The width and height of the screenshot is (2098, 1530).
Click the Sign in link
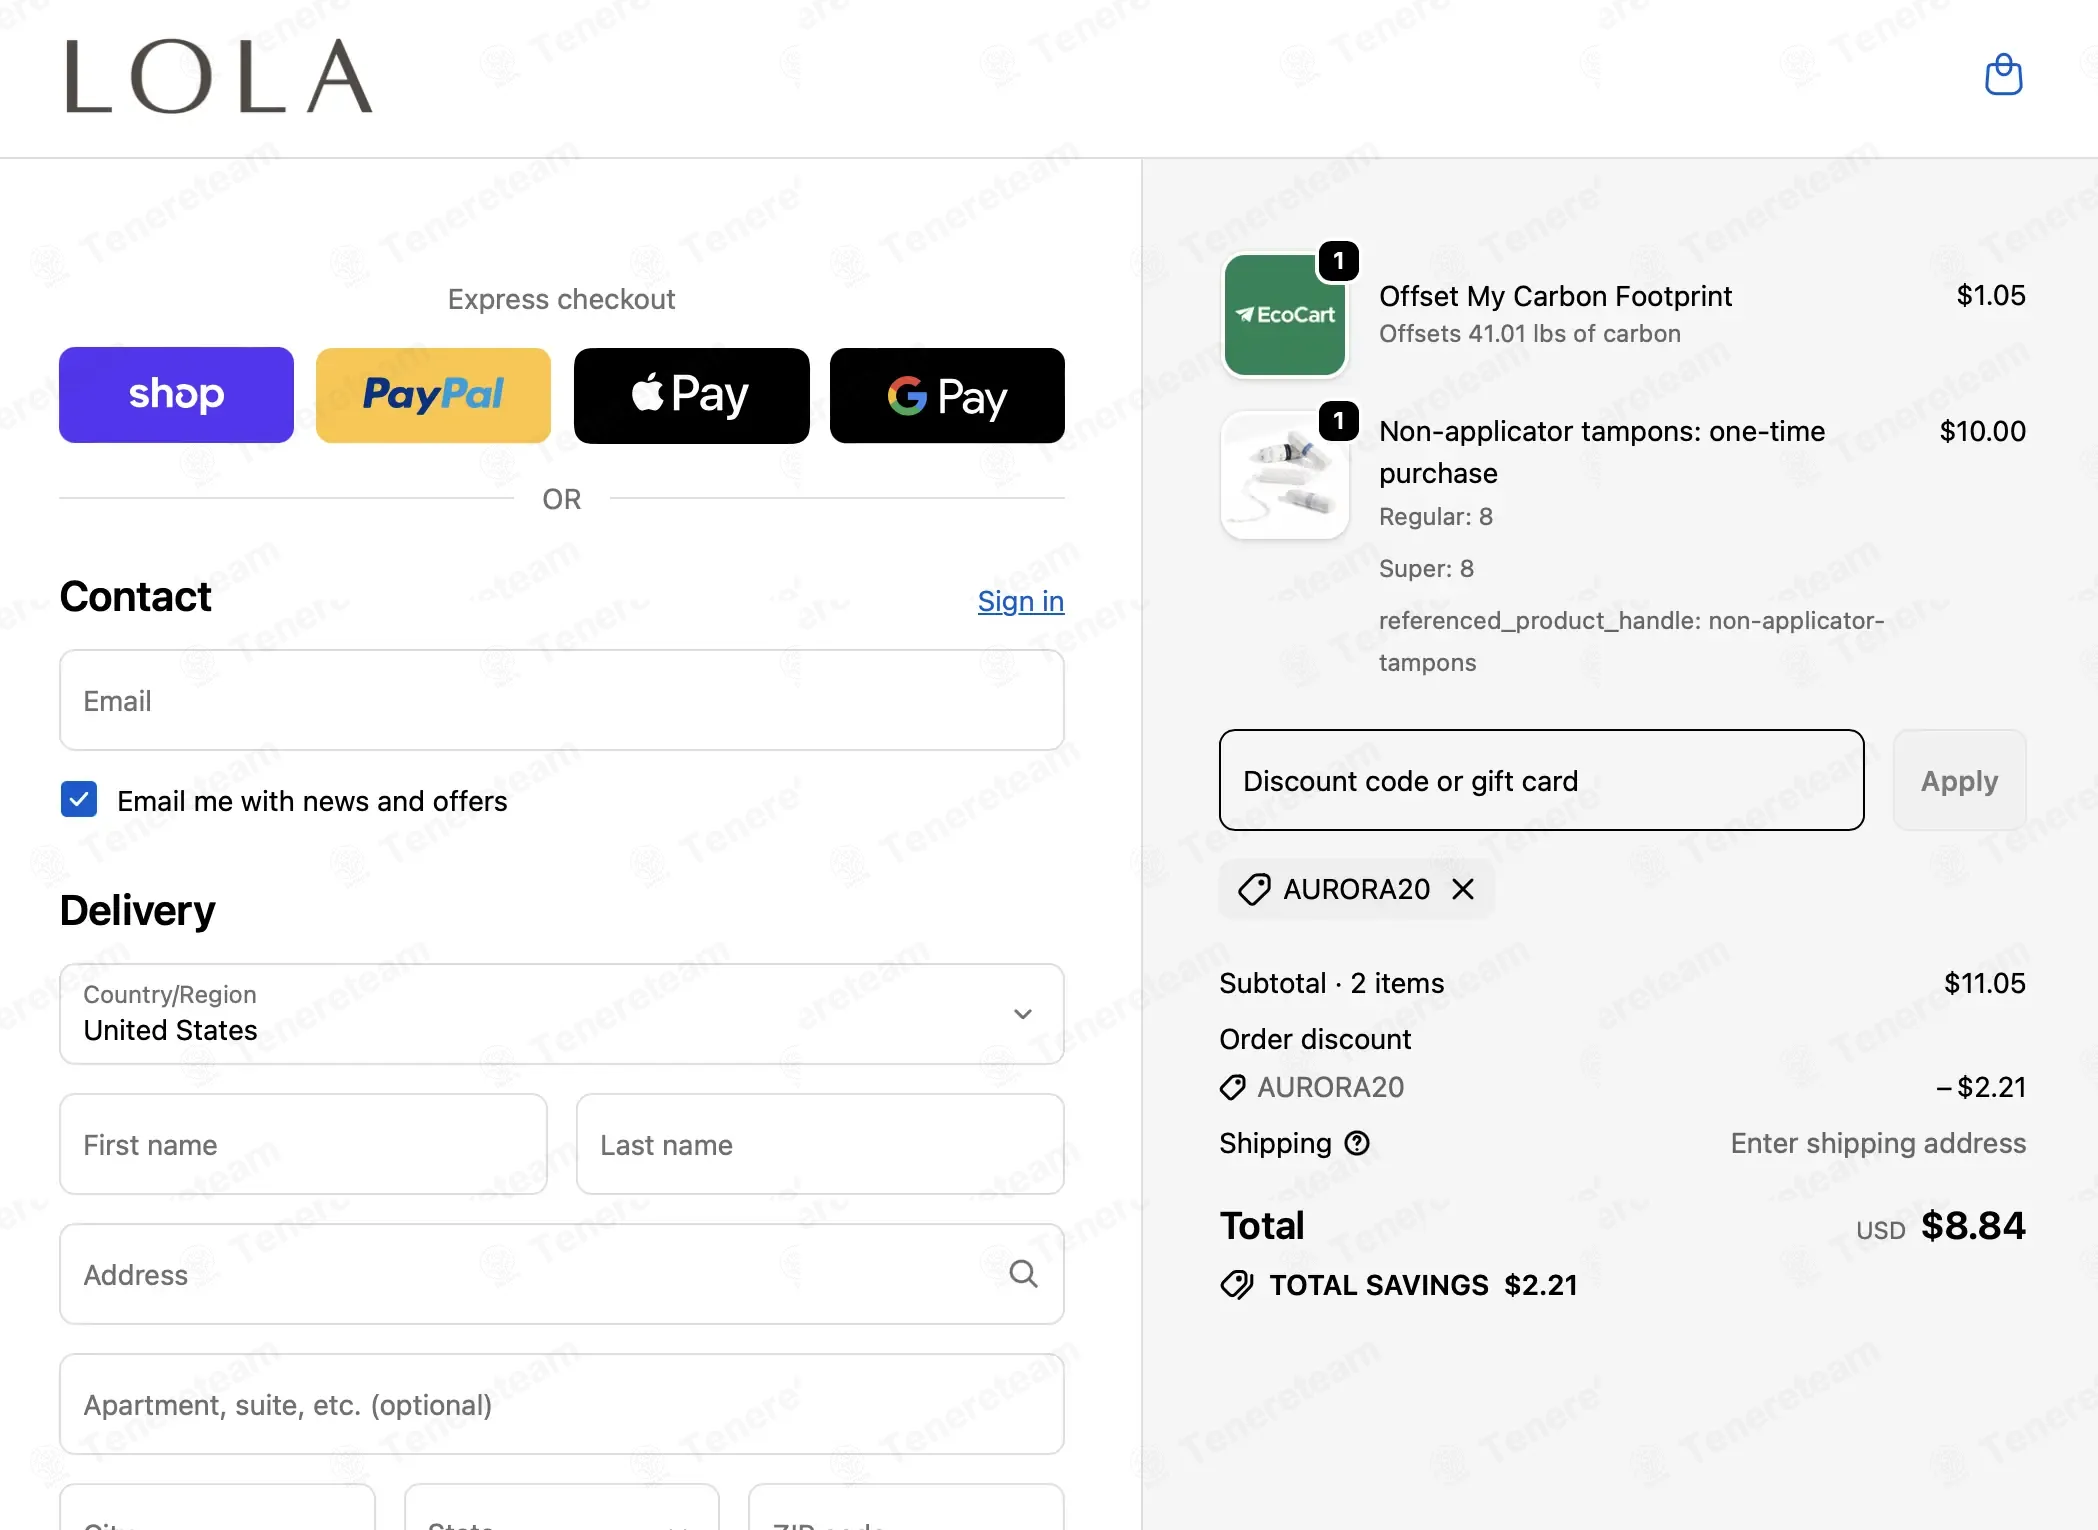point(1021,601)
